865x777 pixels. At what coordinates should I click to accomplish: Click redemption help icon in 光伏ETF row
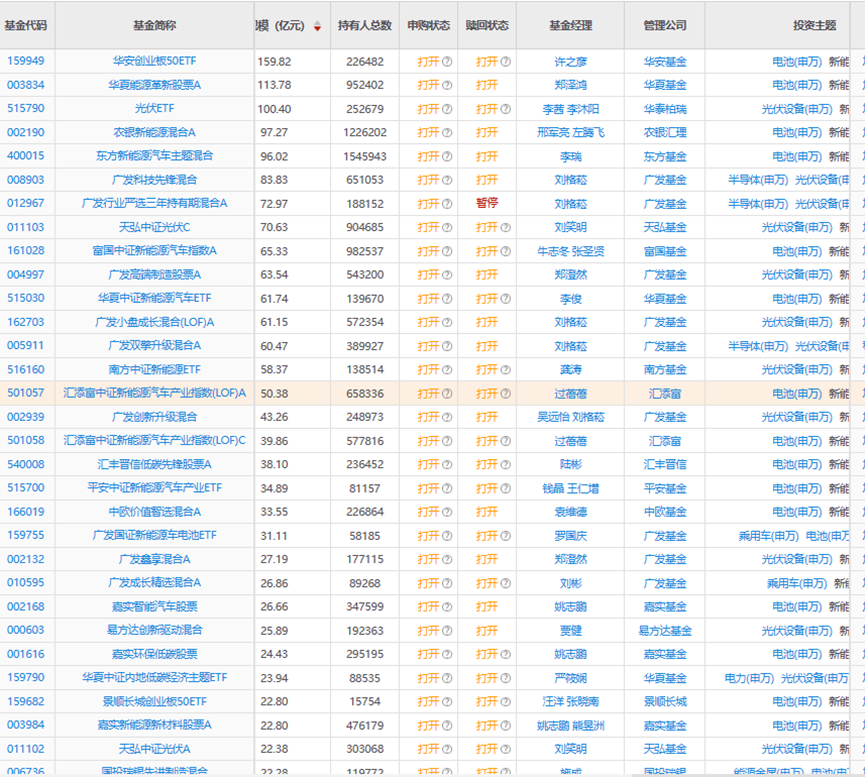(506, 109)
